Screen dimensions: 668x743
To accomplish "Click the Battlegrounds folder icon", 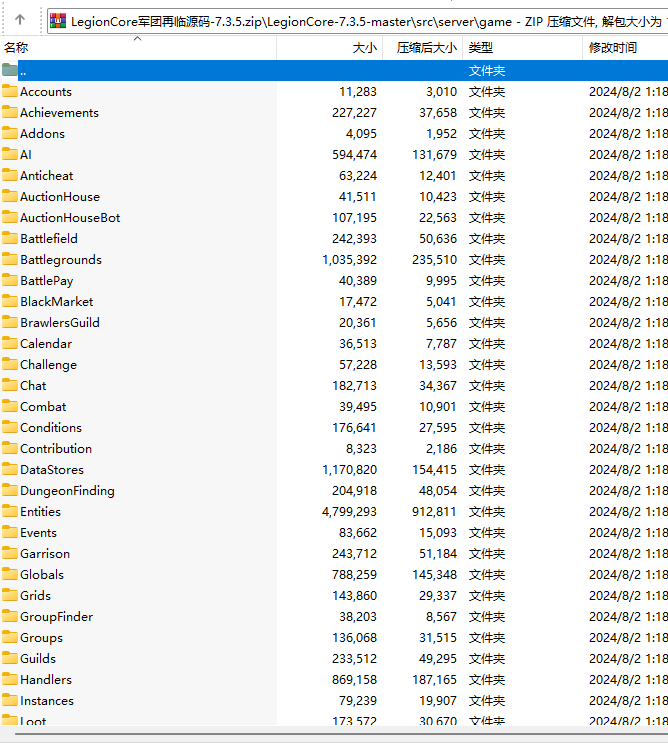I will tap(9, 259).
